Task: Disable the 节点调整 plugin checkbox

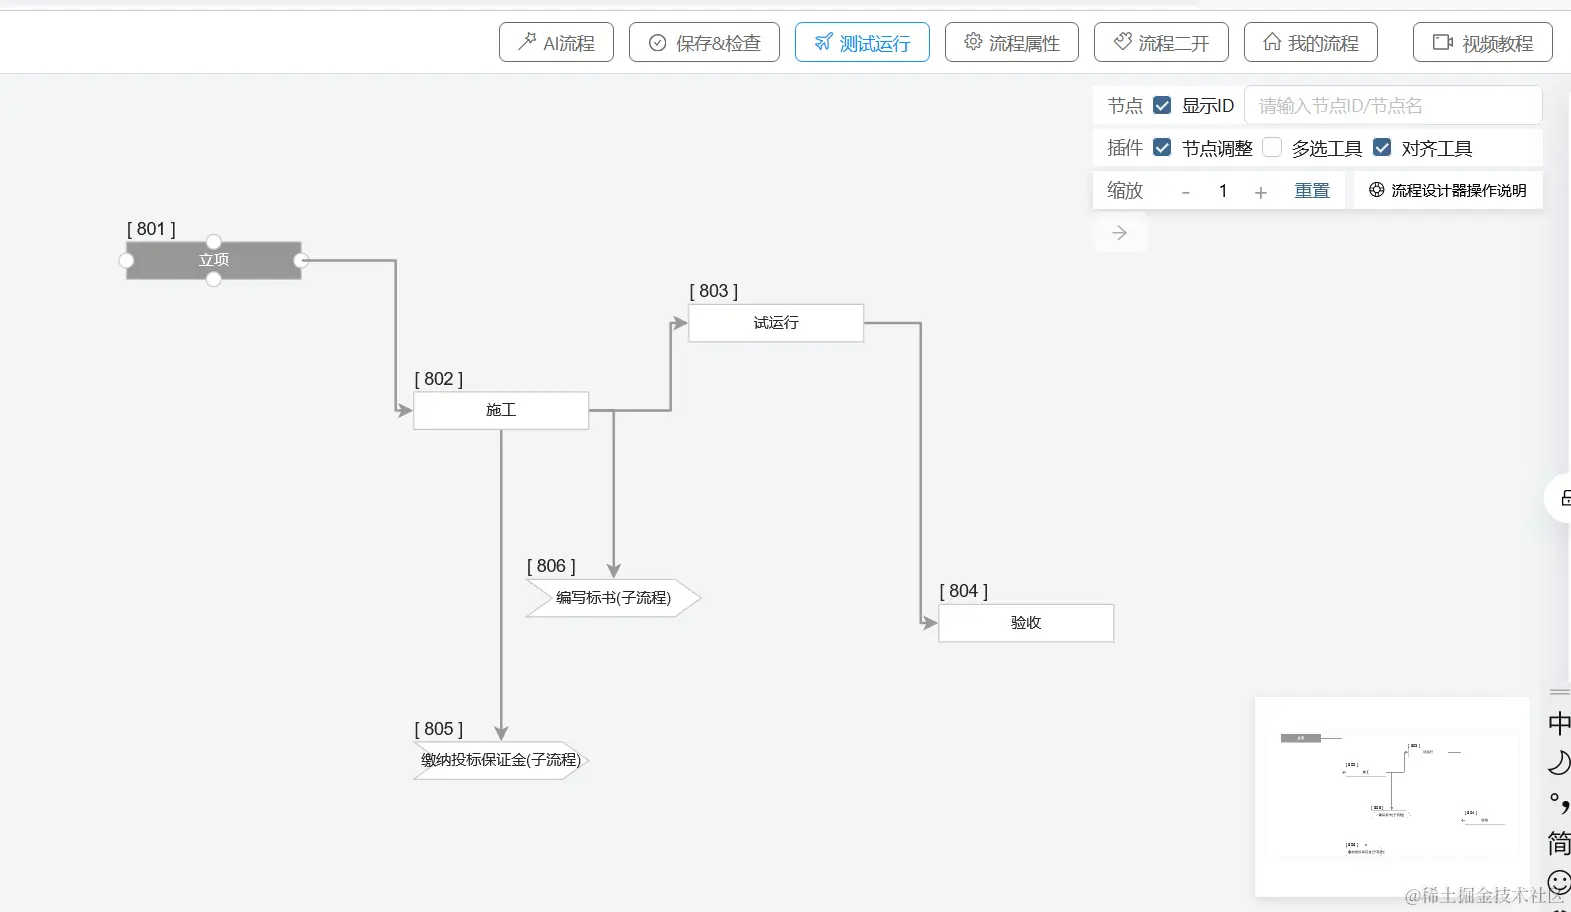Action: (x=1162, y=148)
